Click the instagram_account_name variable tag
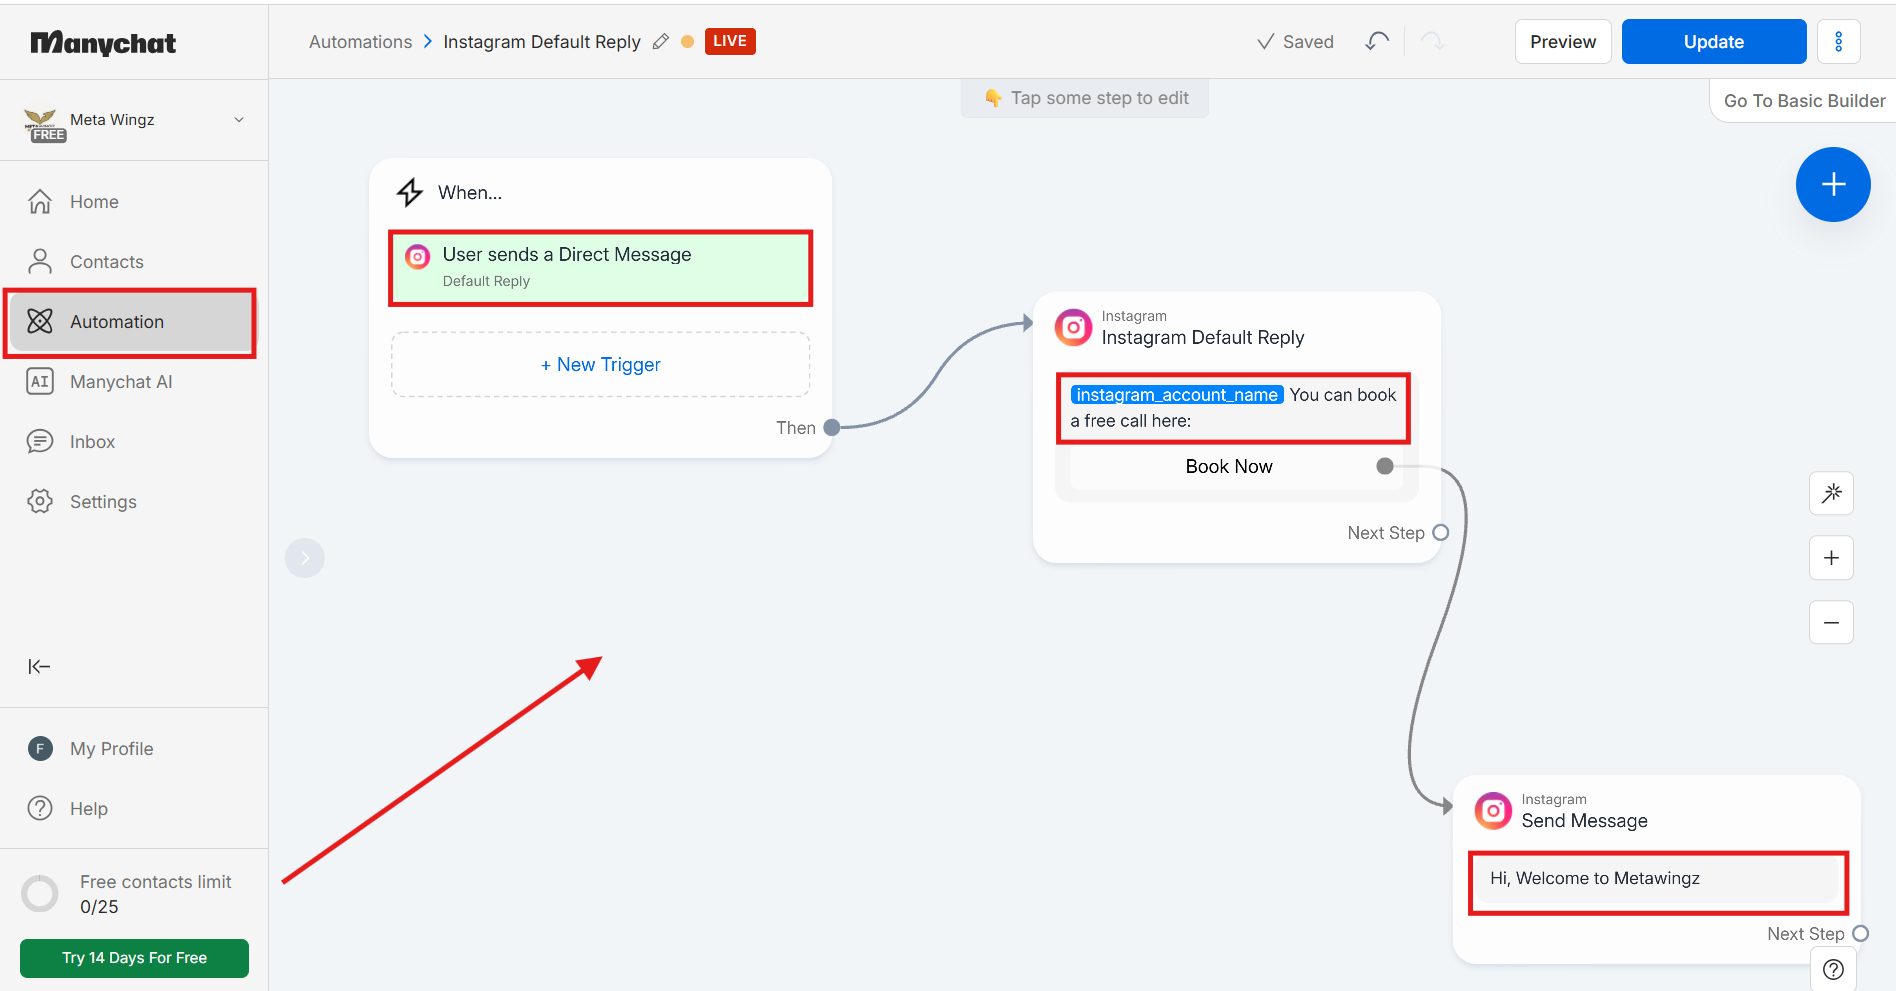Screen dimensions: 1896x991 pos(1177,395)
